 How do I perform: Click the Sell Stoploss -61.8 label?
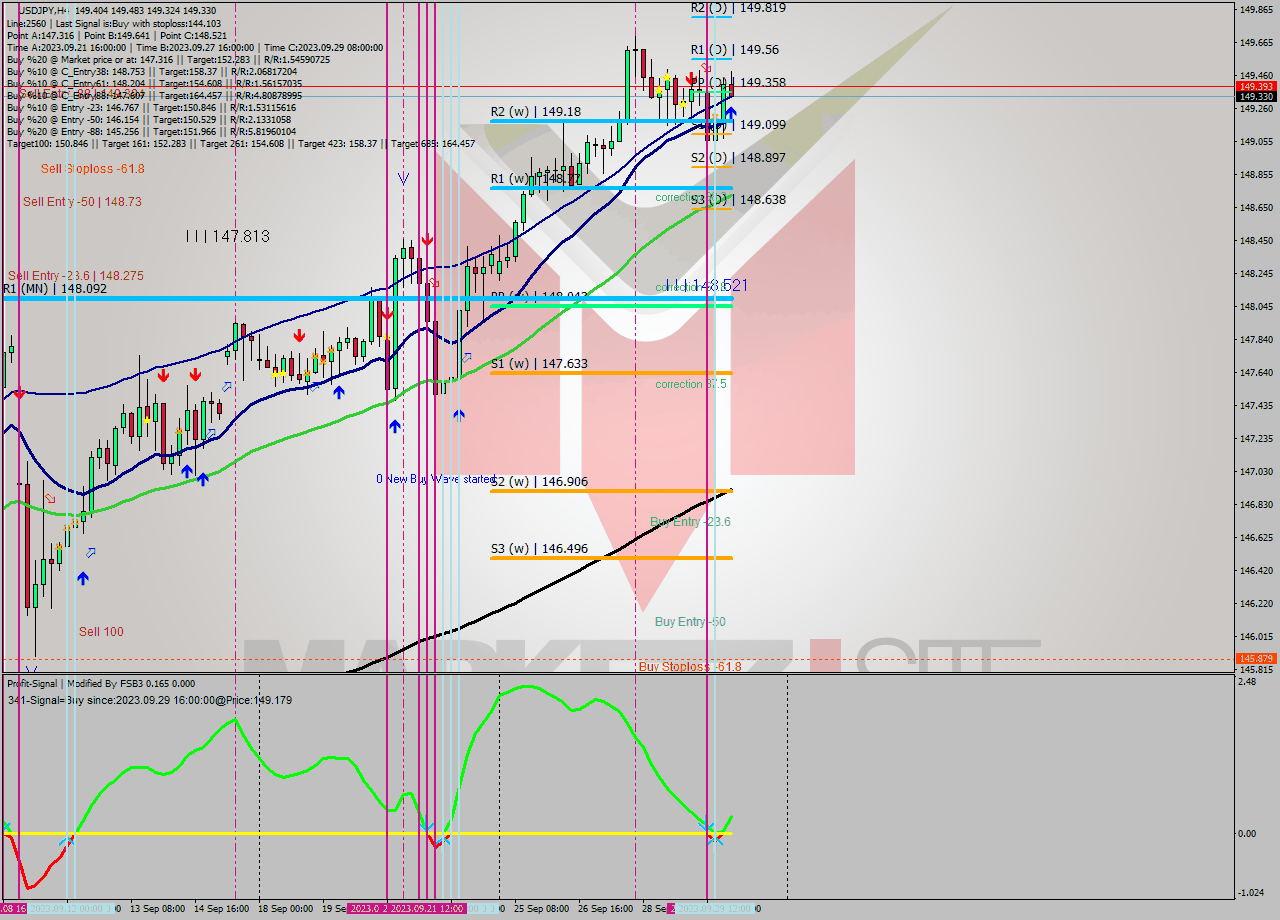click(x=92, y=169)
